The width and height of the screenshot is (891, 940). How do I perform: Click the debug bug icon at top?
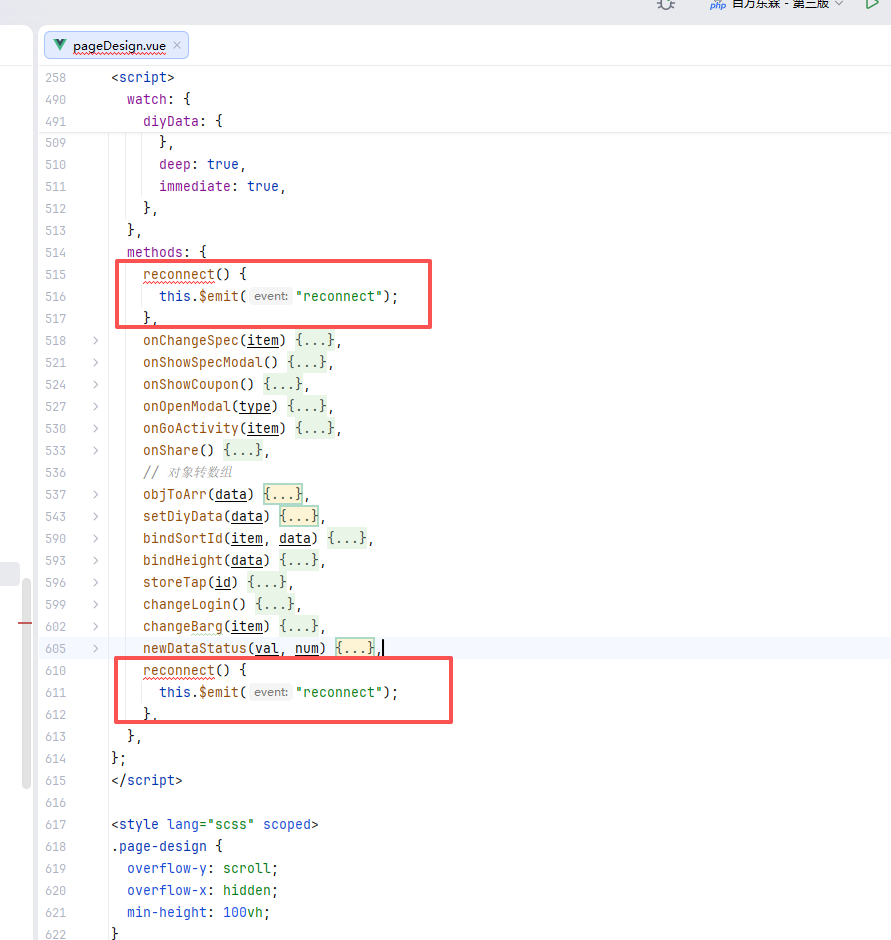pos(666,5)
